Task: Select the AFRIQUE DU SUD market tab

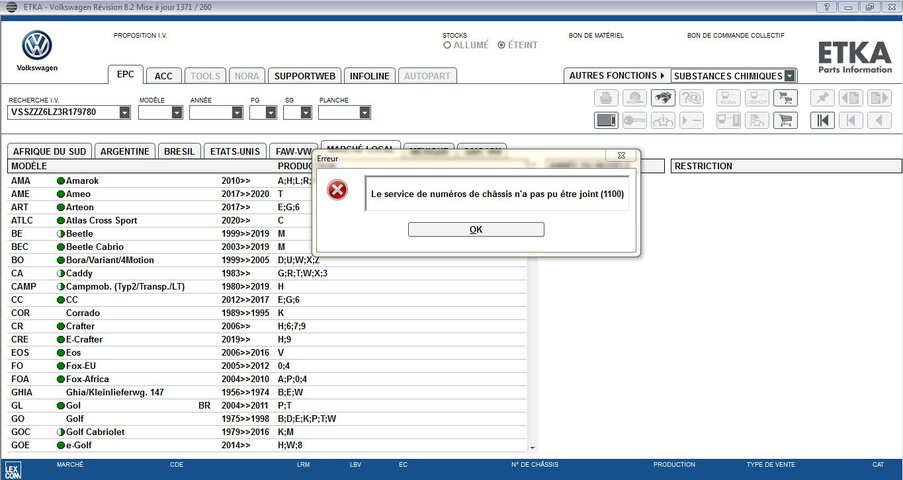Action: pyautogui.click(x=50, y=152)
